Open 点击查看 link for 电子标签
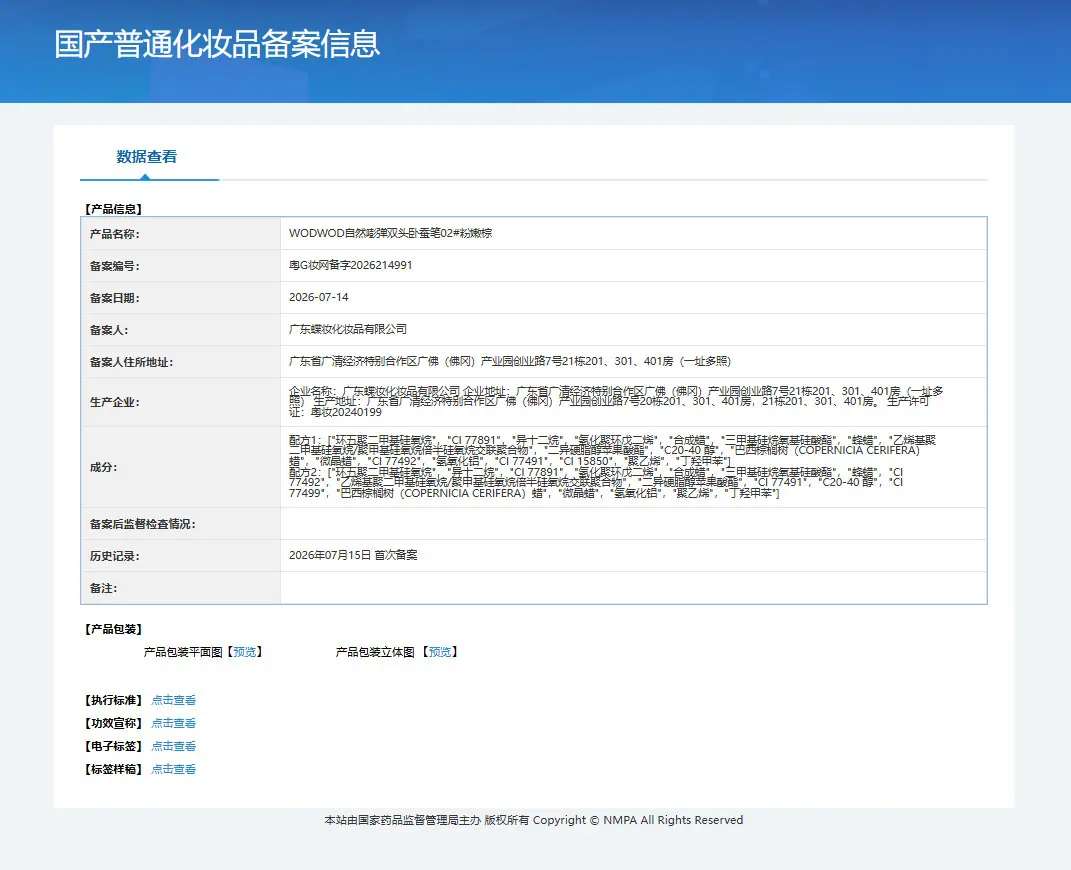1071x870 pixels. click(173, 746)
